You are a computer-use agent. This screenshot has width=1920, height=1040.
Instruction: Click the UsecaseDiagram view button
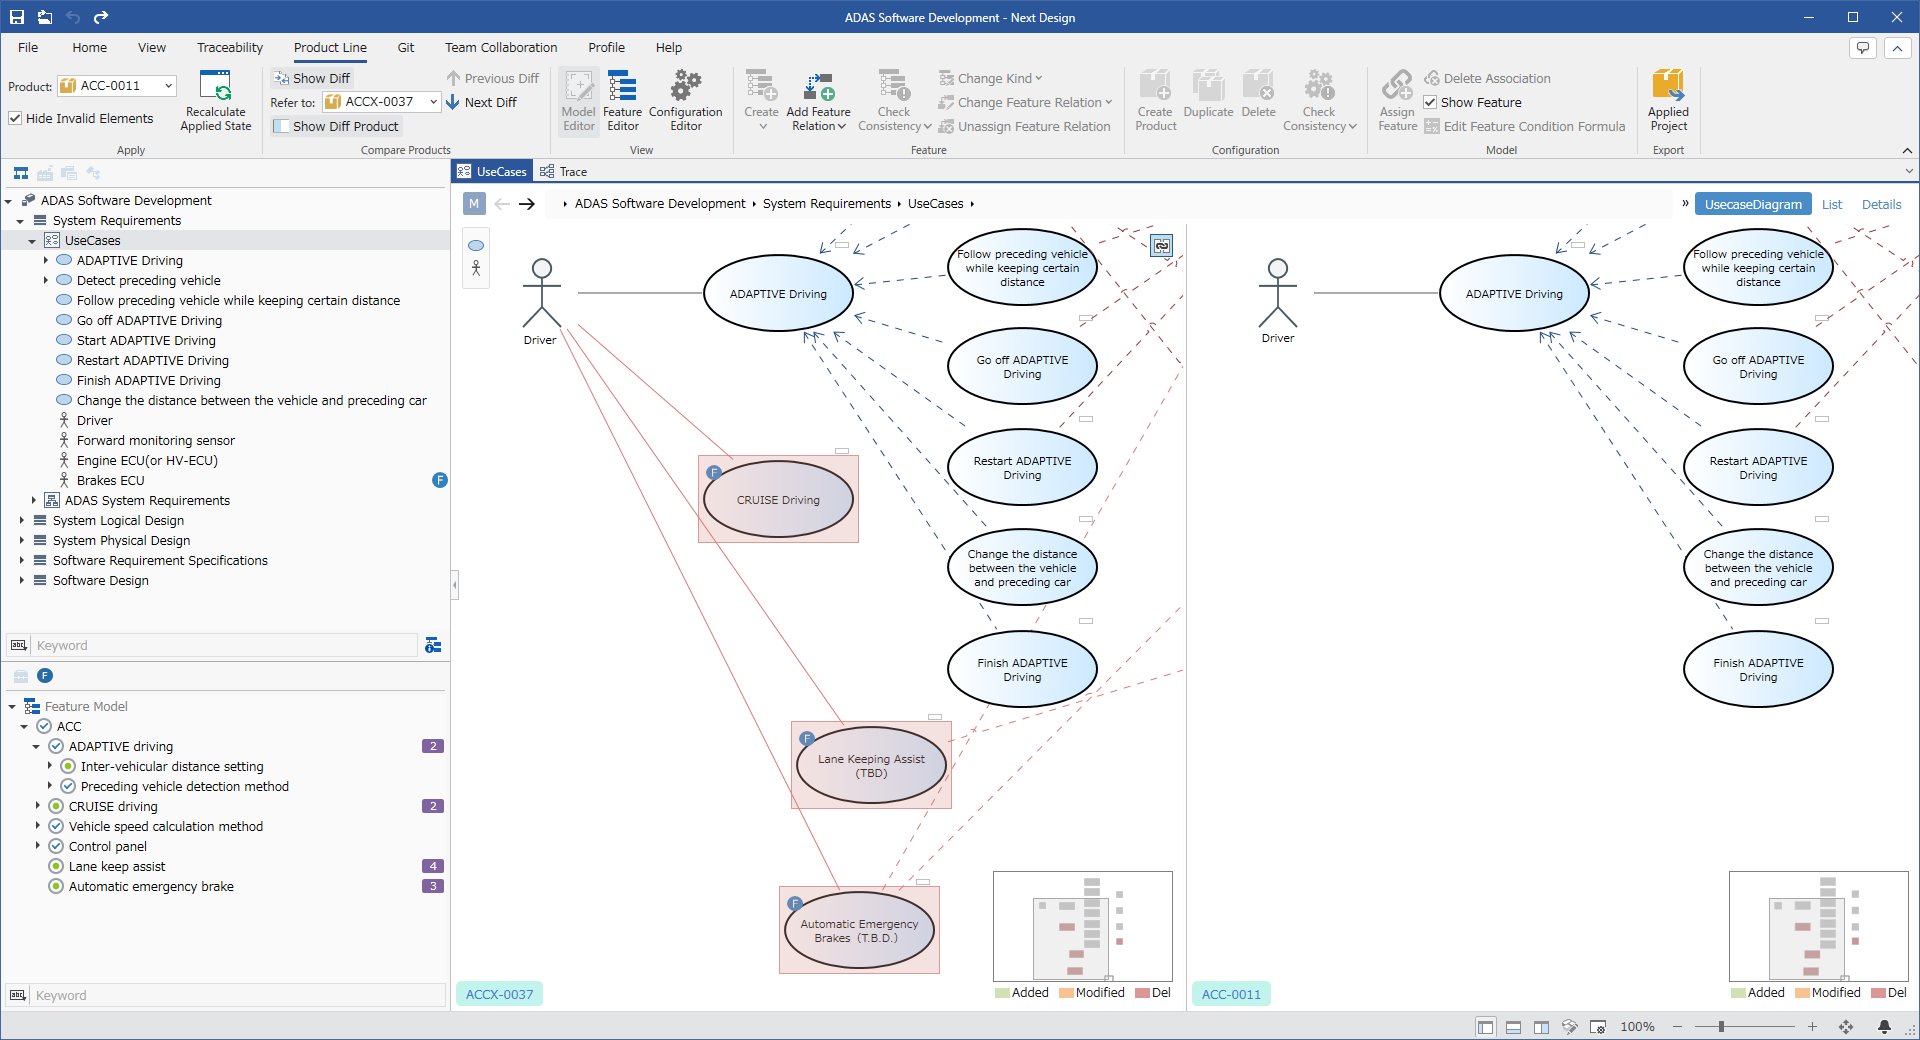(1753, 204)
